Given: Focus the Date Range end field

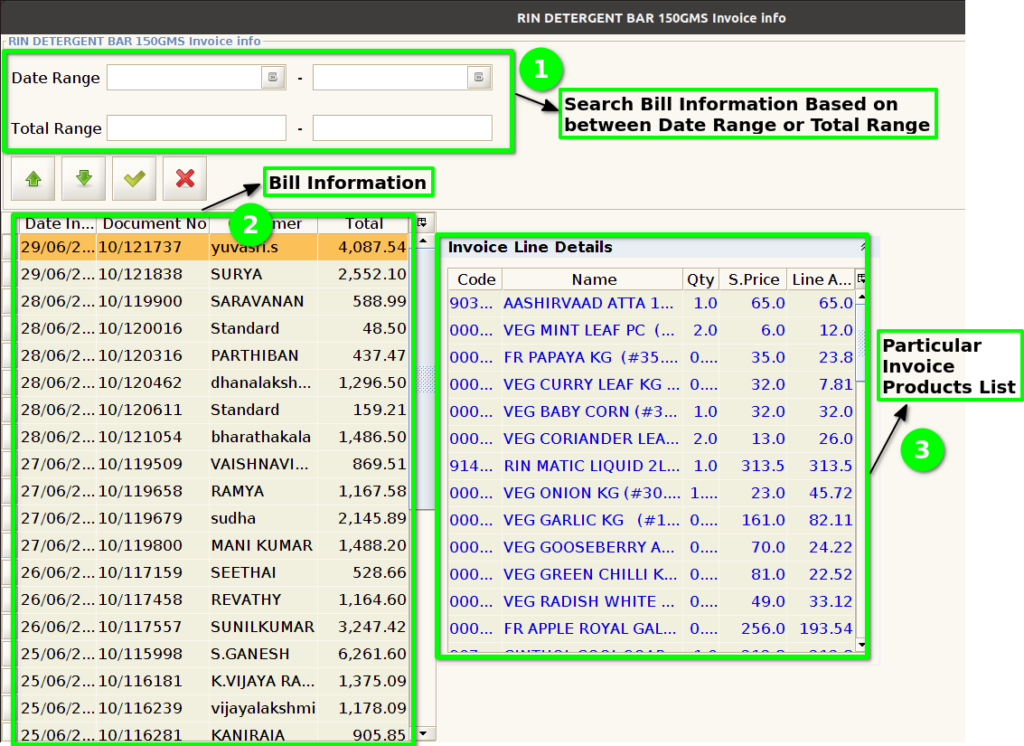Looking at the screenshot, I should 391,77.
